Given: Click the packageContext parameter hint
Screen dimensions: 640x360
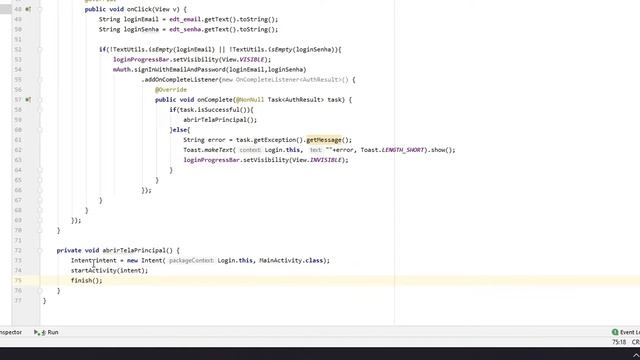Looking at the screenshot, I should pos(191,260).
